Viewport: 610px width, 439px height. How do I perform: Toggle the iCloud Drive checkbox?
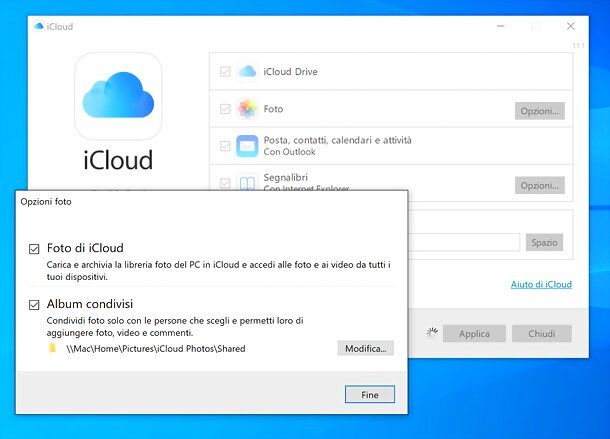pos(225,72)
